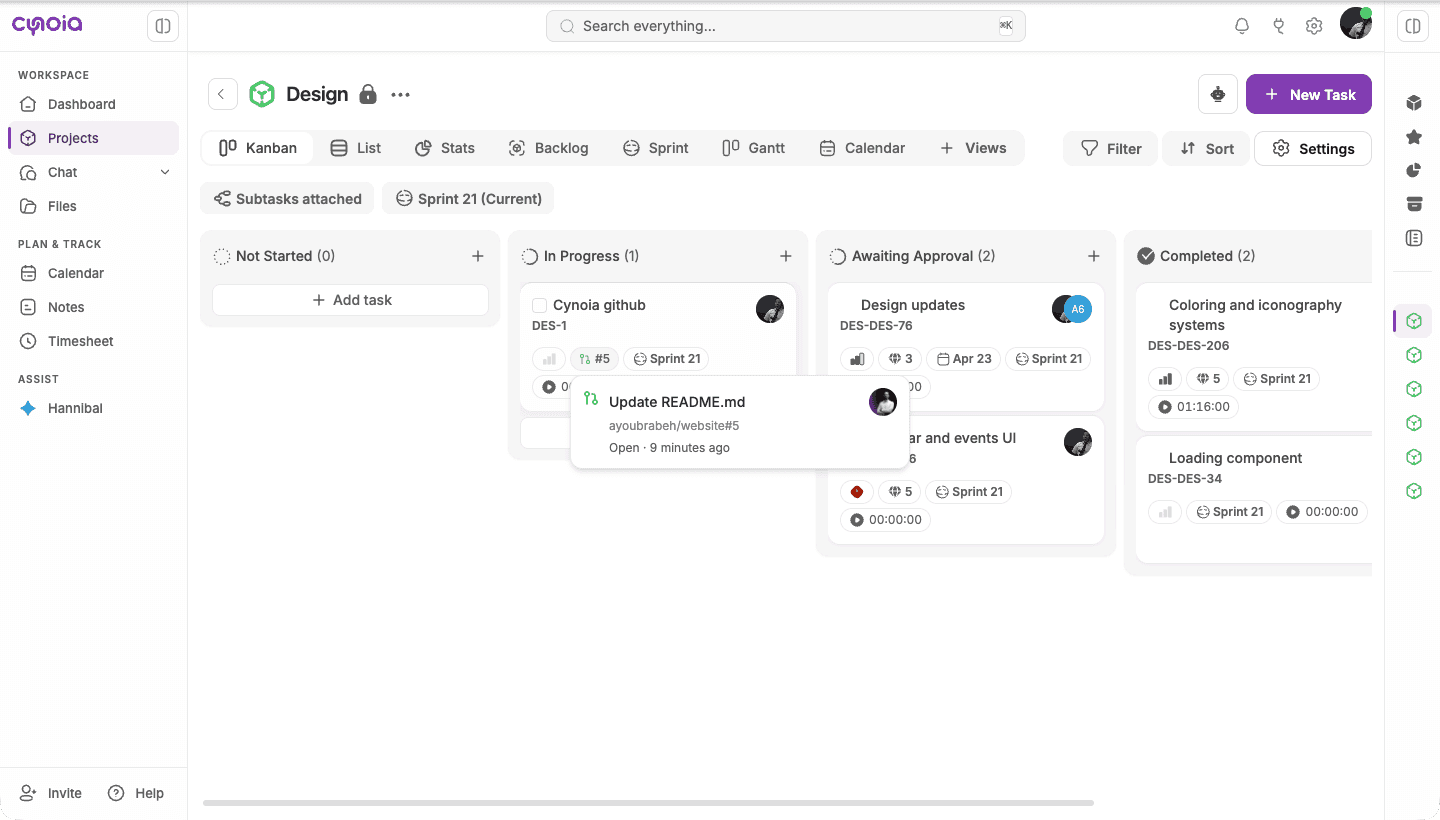Switch to Kanban view

pos(258,148)
